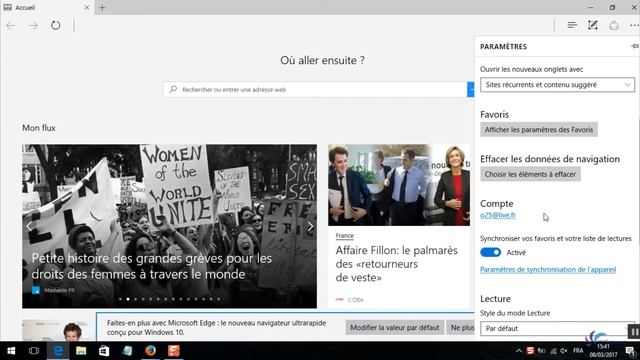The image size is (640, 360).
Task: Click the orange app icon after Firefox
Action: coord(173,351)
